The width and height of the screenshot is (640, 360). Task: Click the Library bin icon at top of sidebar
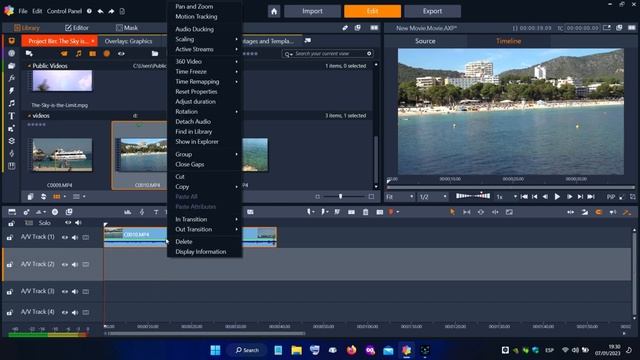click(x=11, y=40)
